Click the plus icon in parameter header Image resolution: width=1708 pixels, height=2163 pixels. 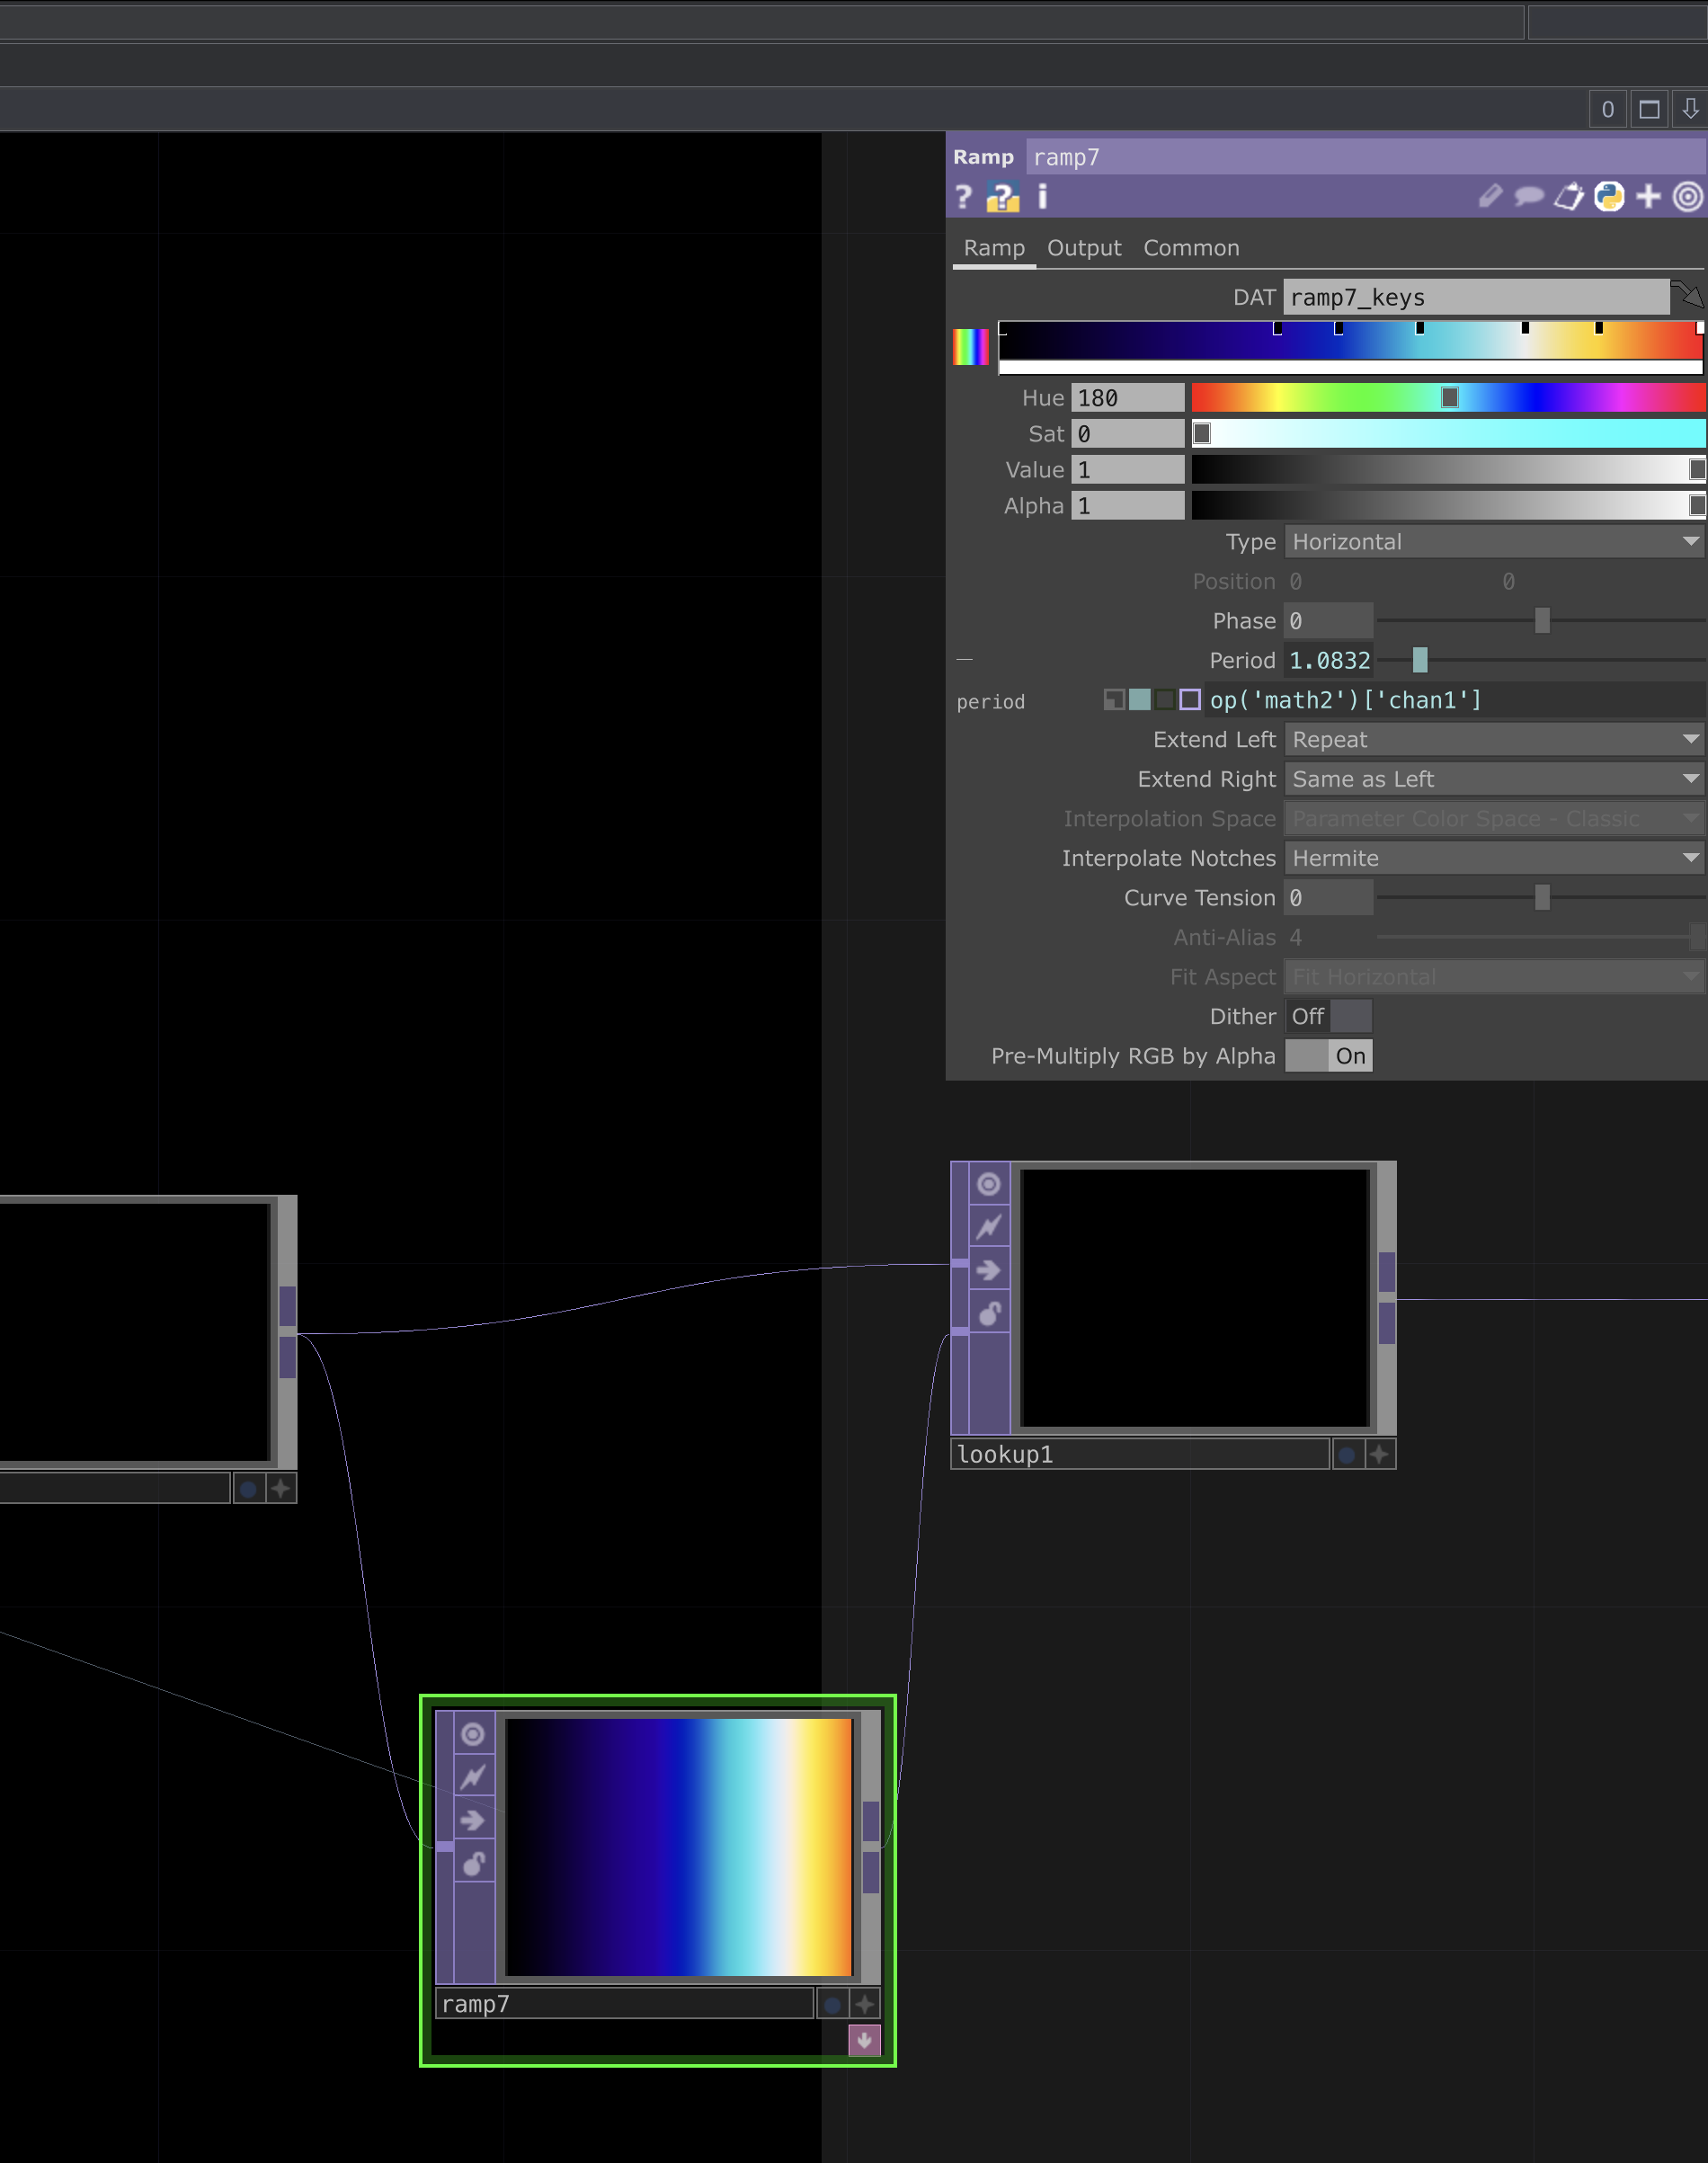[x=1648, y=197]
